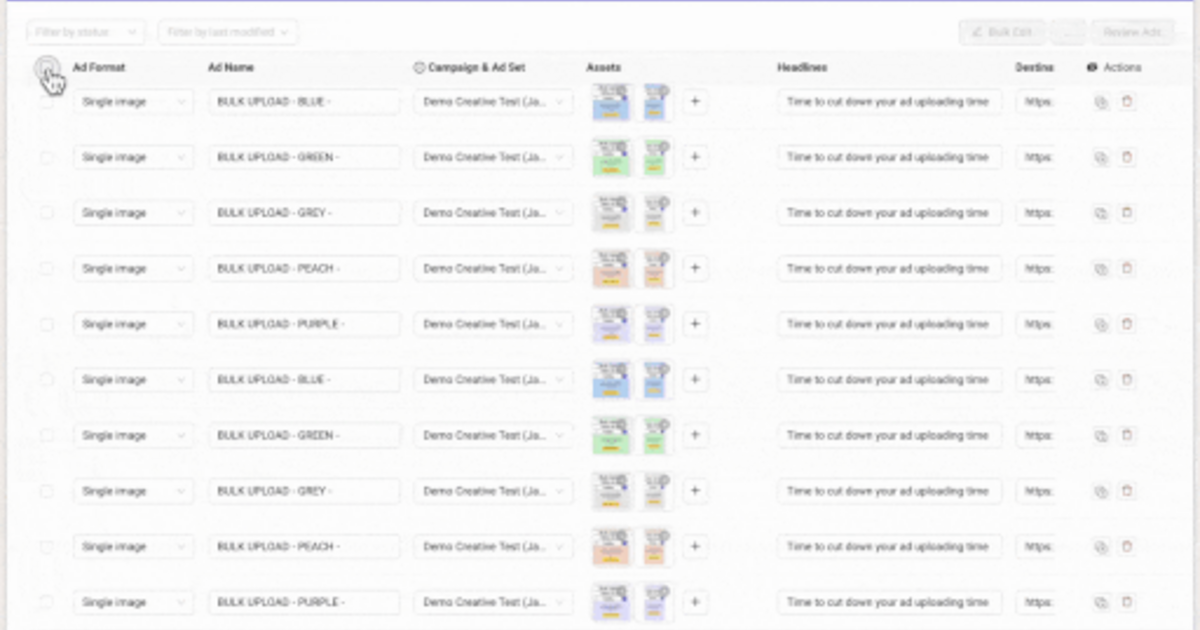
Task: Add an asset to the first GREEN ad
Action: pos(695,157)
